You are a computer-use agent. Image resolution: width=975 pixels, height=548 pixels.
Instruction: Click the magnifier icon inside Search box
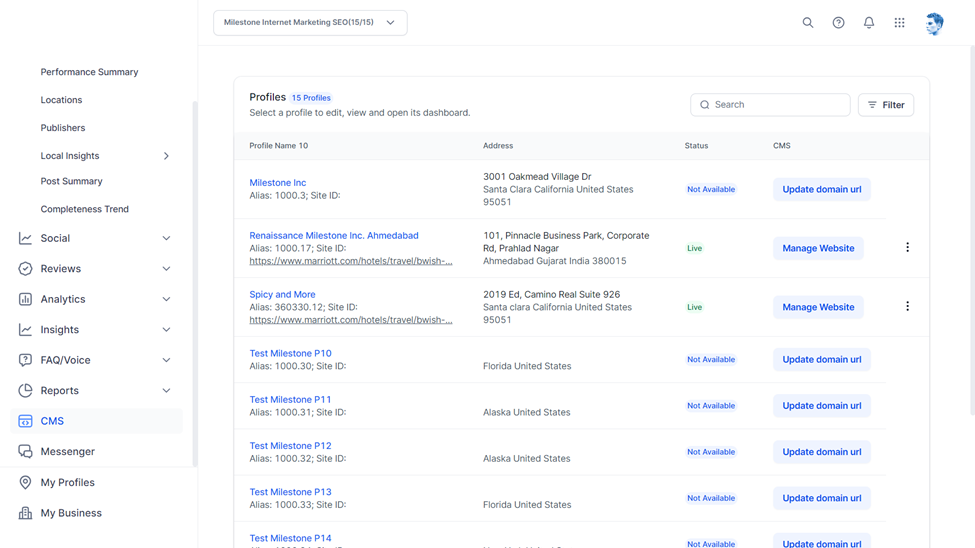click(705, 104)
